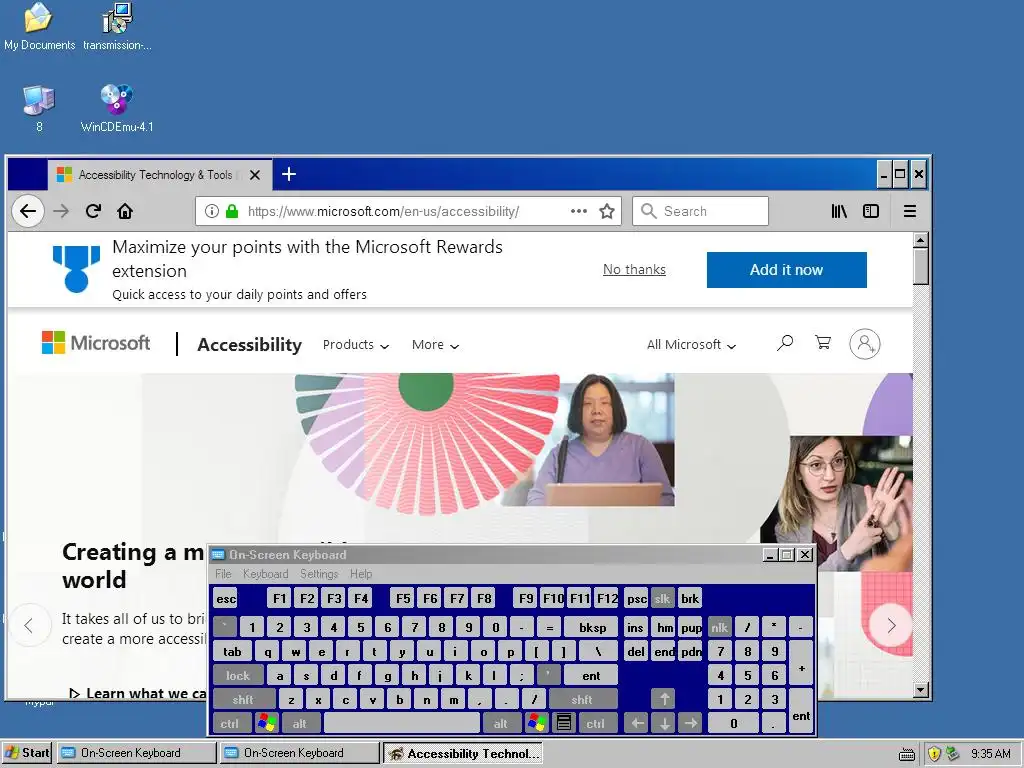Toggle the left ctrl key
This screenshot has width=1024, height=768.
(229, 723)
